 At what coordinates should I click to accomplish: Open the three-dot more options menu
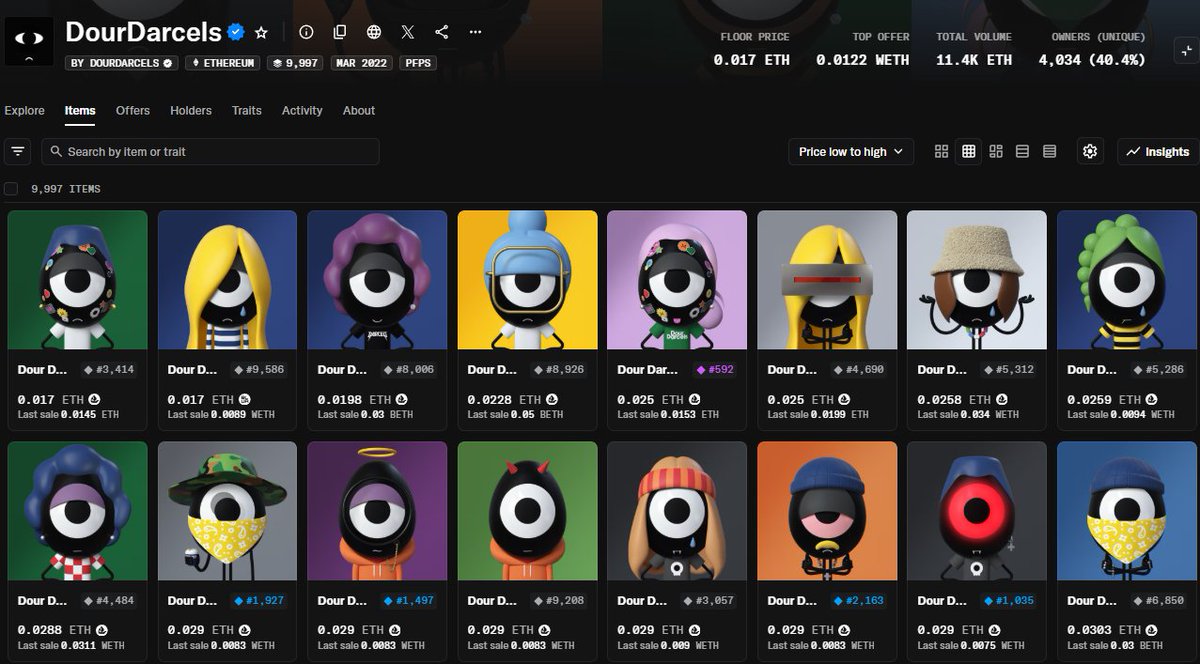coord(475,32)
